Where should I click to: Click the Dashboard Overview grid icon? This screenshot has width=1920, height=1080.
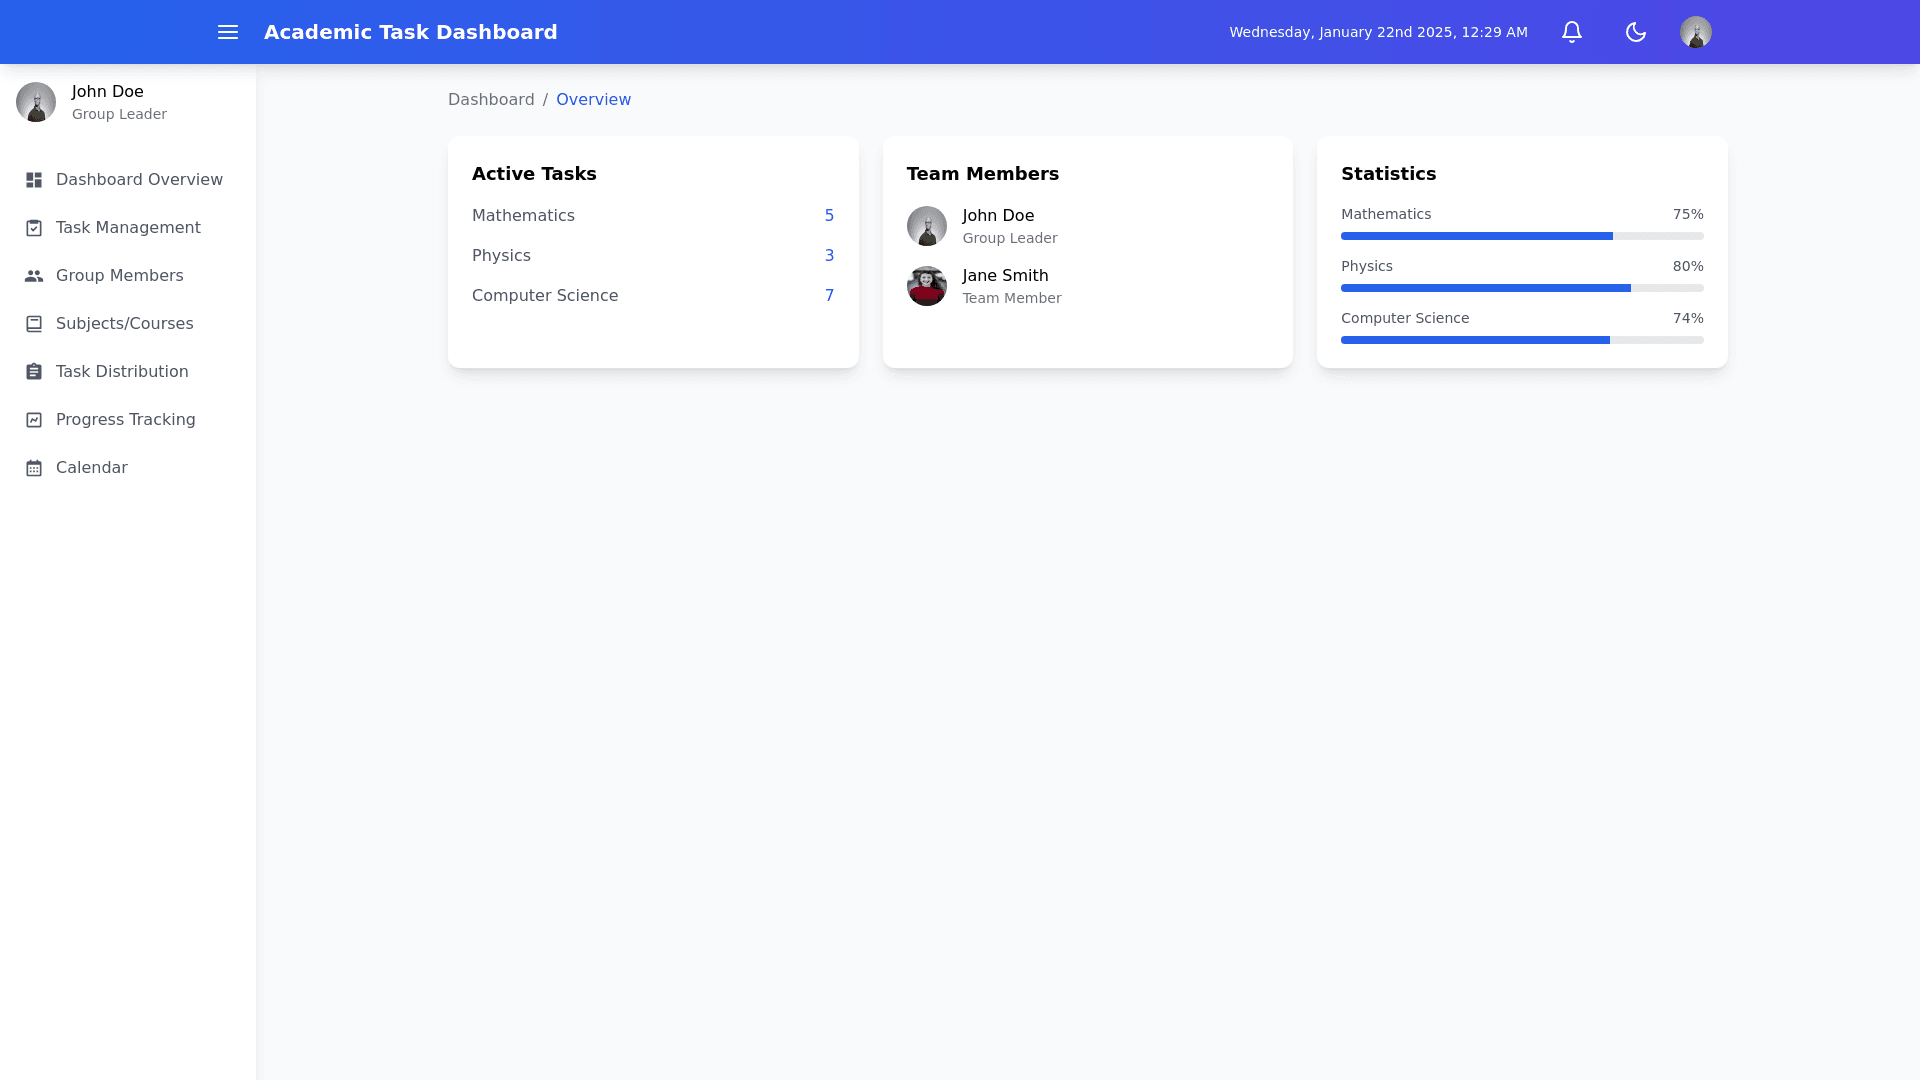34,180
